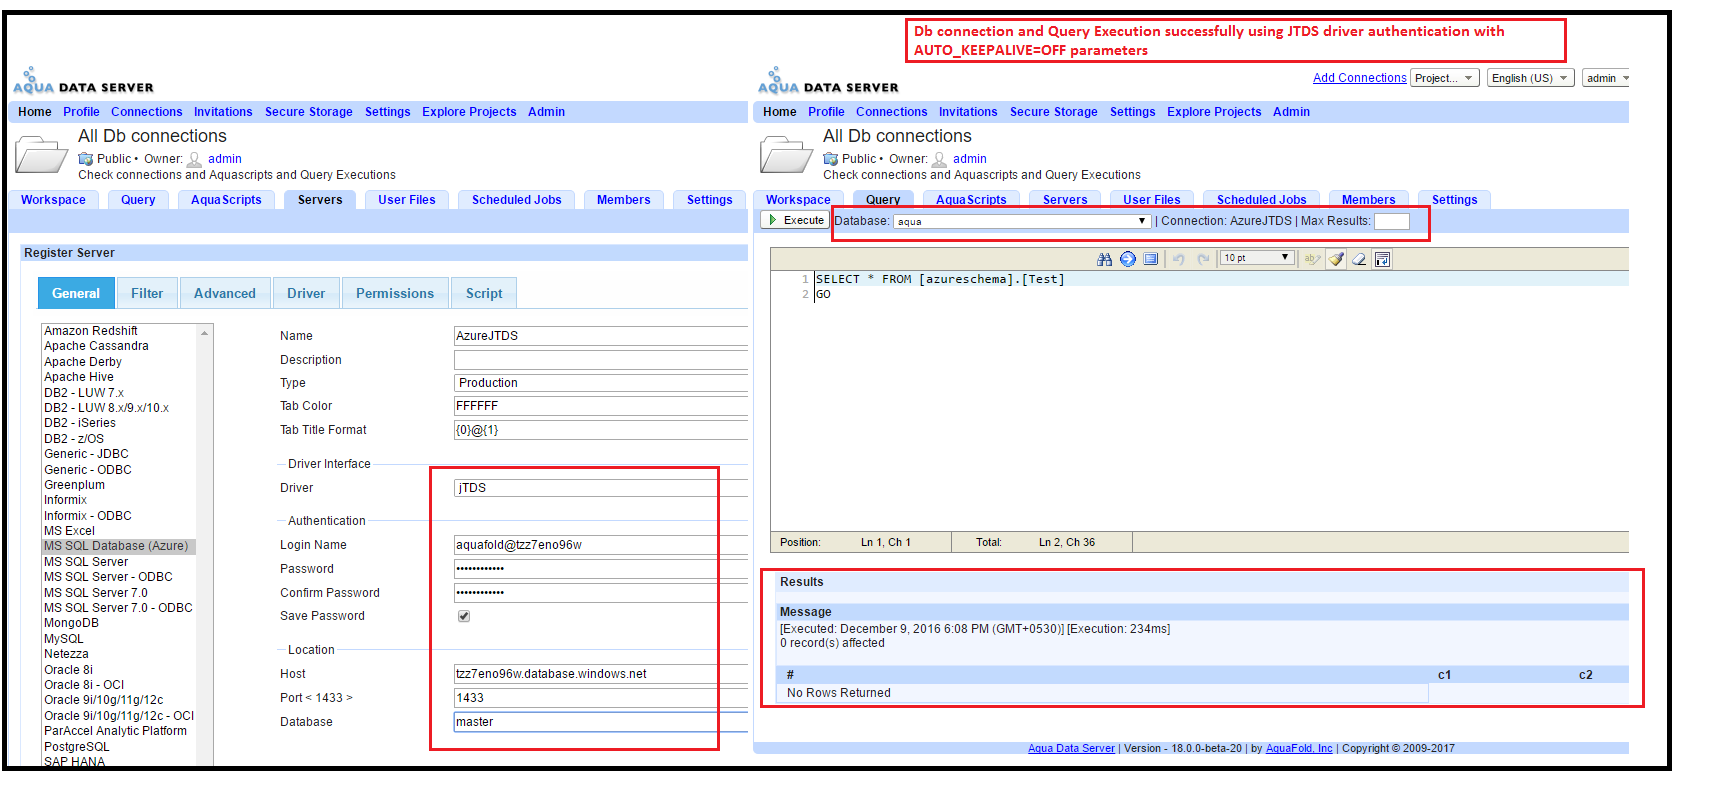1717x791 pixels.
Task: Click the Database field showing master
Action: tap(601, 722)
